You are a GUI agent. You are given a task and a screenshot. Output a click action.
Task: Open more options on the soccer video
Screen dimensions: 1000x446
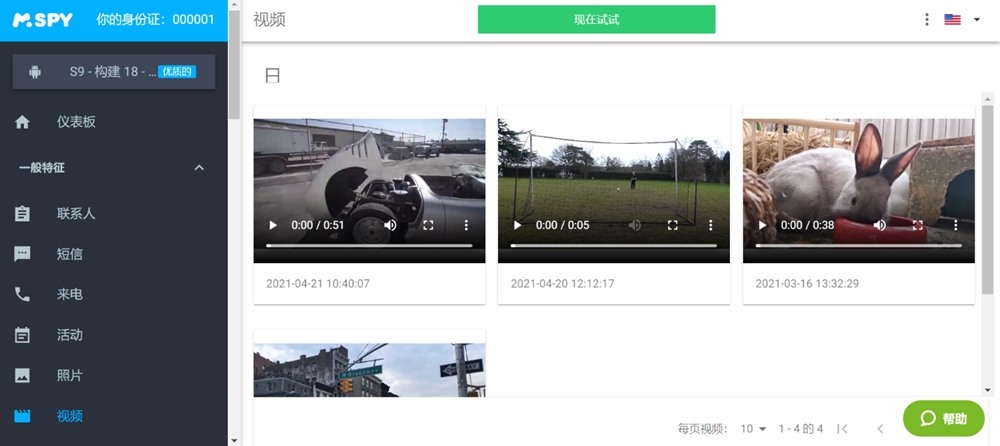[710, 225]
